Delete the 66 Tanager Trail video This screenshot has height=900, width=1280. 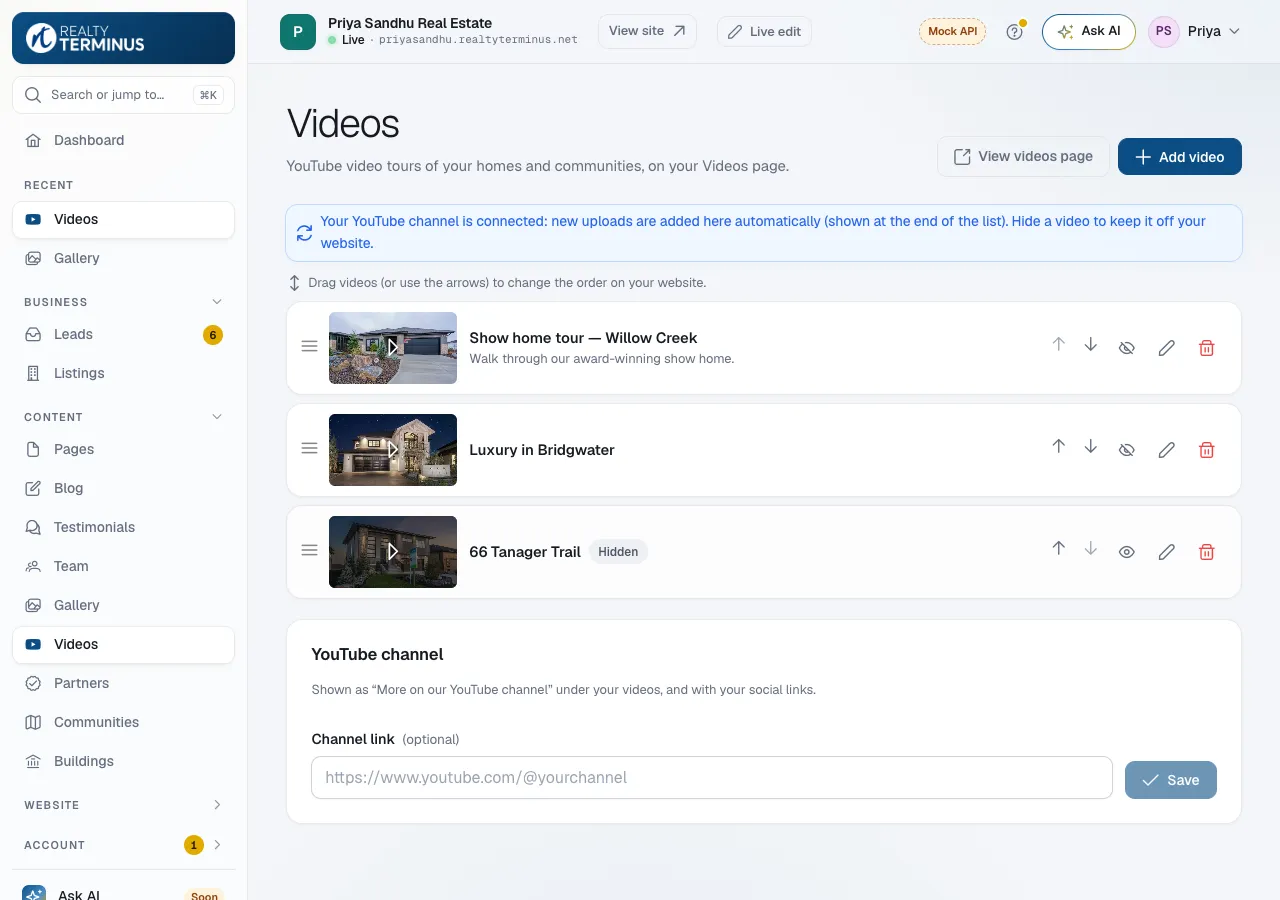[x=1207, y=552]
